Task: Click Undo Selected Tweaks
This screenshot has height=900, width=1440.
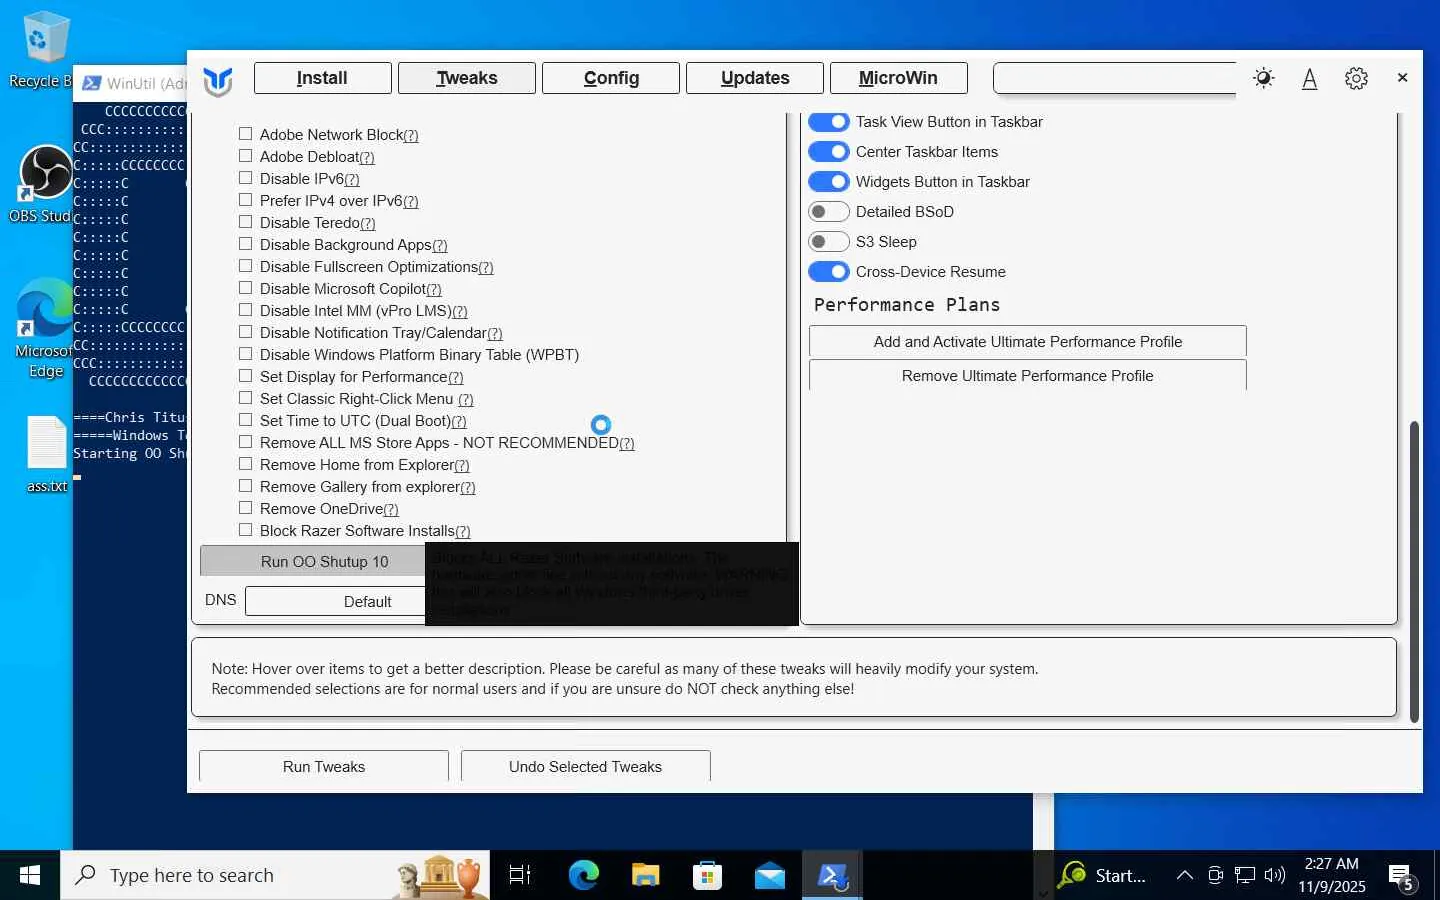Action: click(x=585, y=766)
